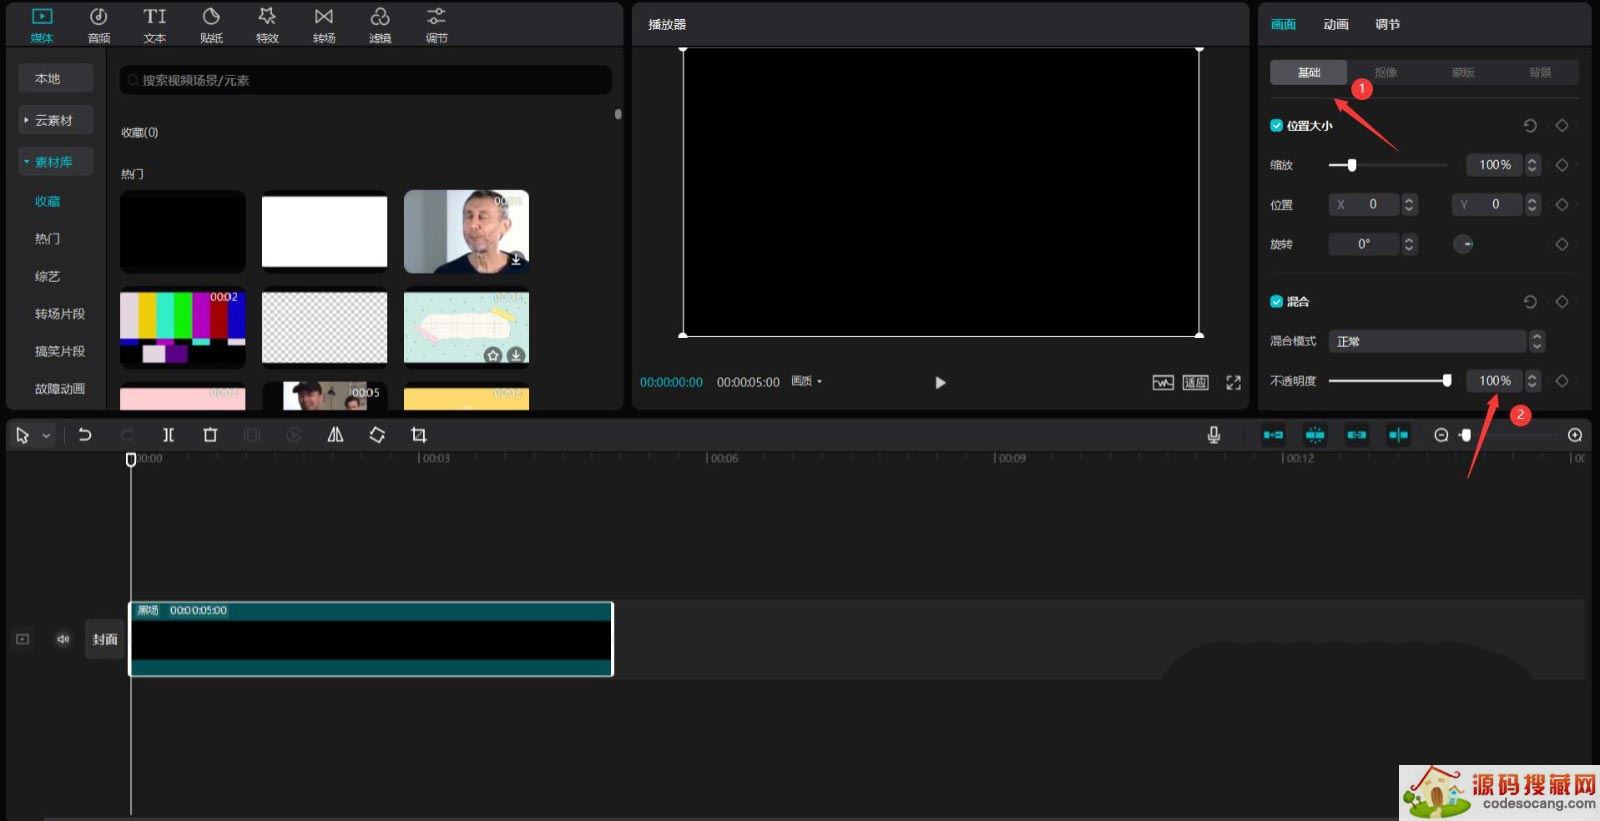Click the mirror flip icon
Screen dimensions: 1600x821
pyautogui.click(x=335, y=435)
